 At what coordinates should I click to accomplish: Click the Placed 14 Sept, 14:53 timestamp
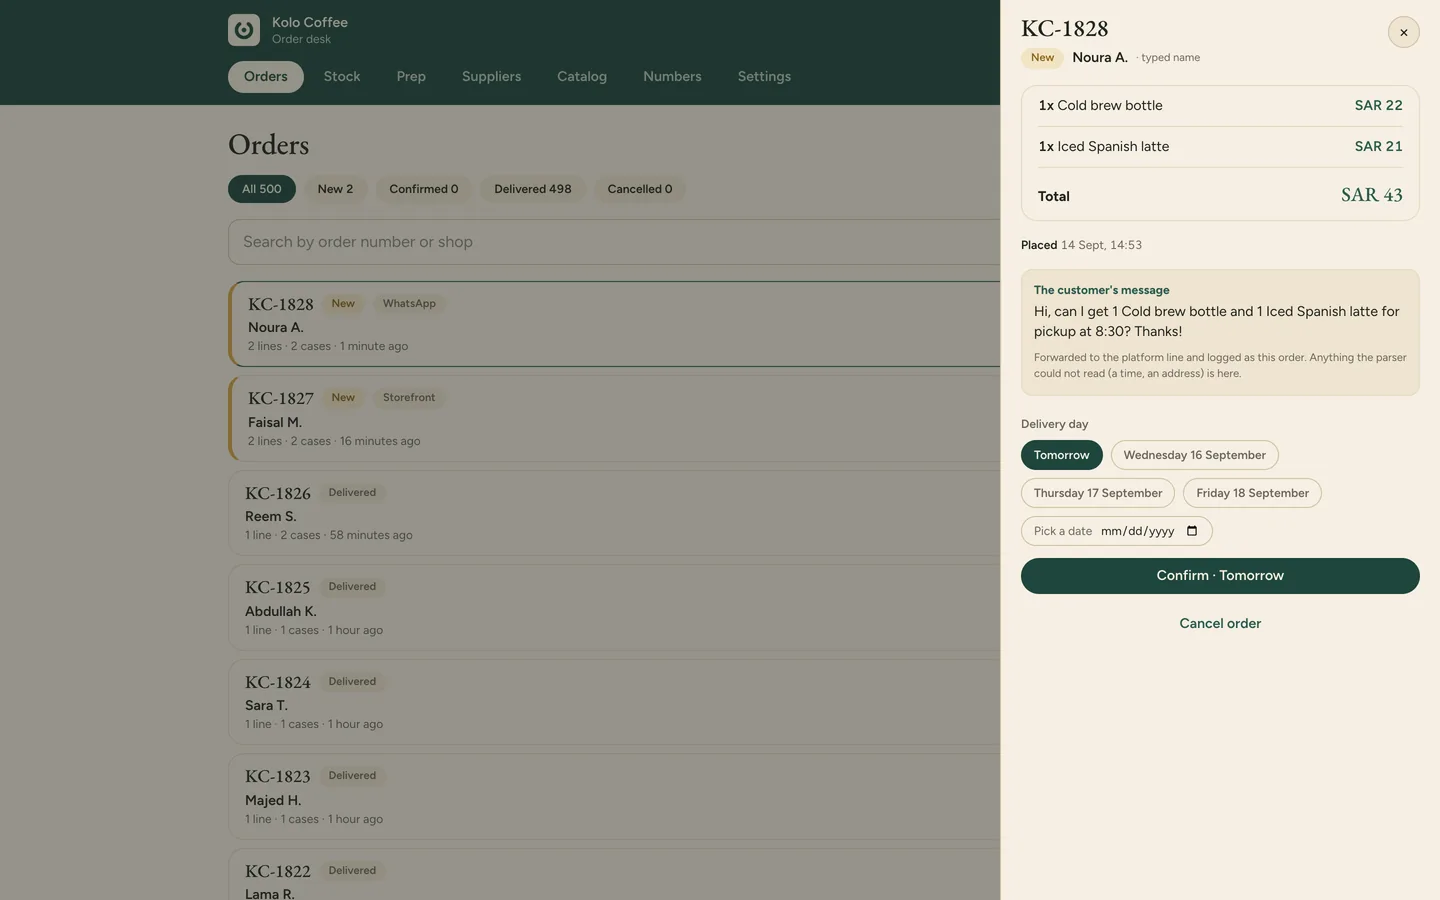pyautogui.click(x=1081, y=245)
